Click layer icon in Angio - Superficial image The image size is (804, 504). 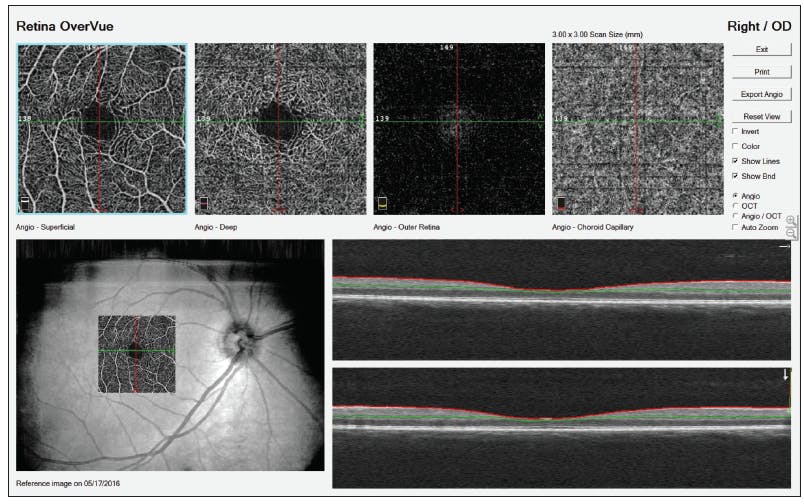(26, 203)
